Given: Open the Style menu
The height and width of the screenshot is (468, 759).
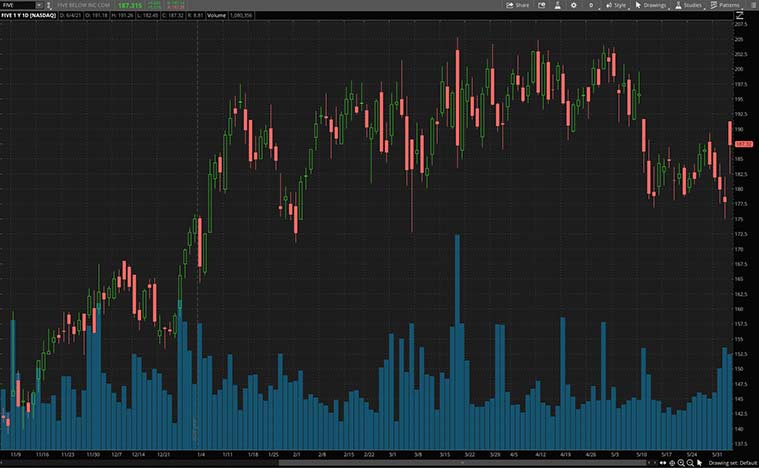Looking at the screenshot, I should (615, 5).
